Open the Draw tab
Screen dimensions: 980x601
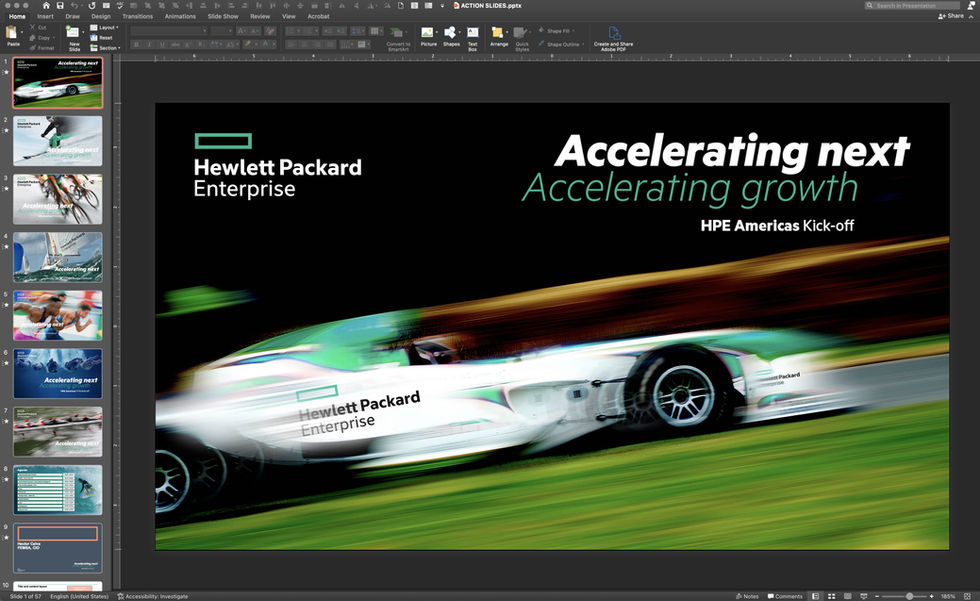(72, 16)
